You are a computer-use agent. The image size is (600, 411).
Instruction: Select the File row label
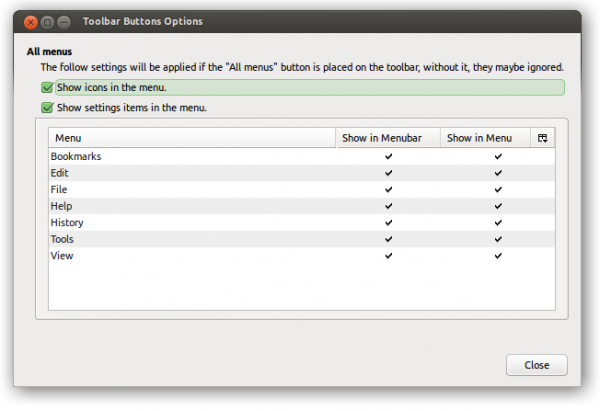(x=59, y=189)
